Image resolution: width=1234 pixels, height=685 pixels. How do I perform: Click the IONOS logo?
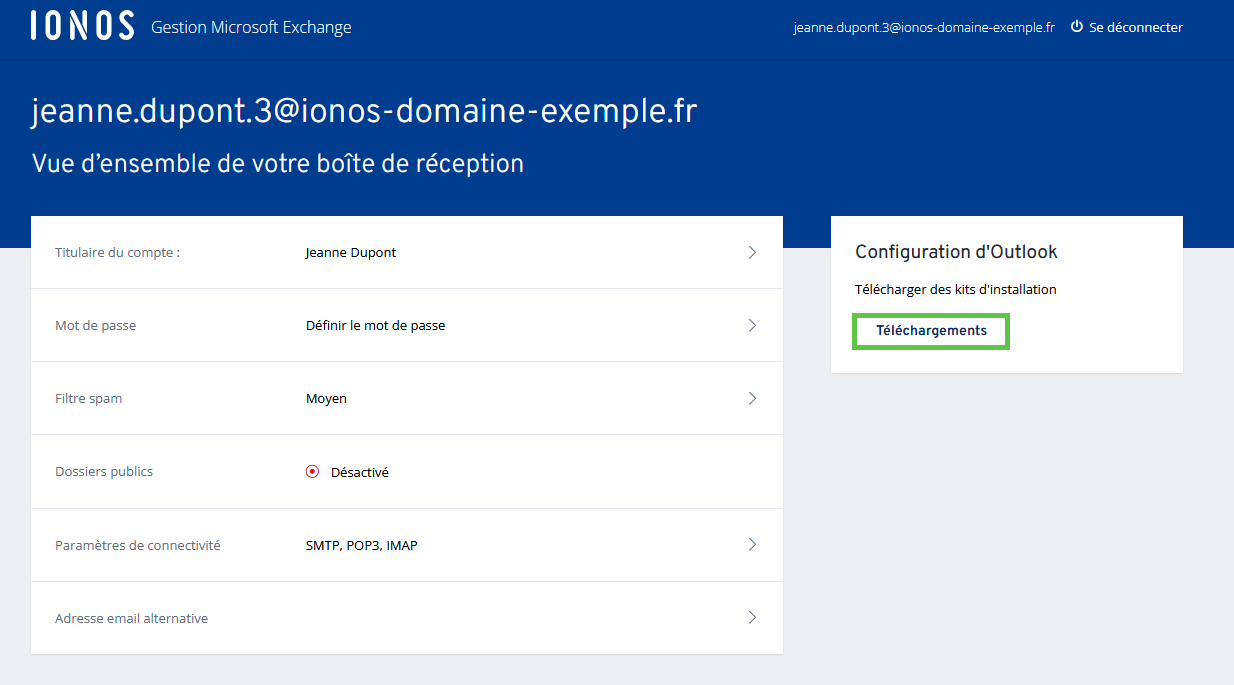[x=82, y=27]
